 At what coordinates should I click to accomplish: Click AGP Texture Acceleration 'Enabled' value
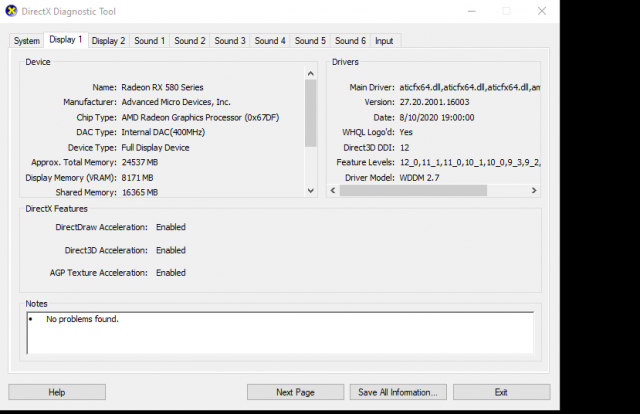coord(171,273)
